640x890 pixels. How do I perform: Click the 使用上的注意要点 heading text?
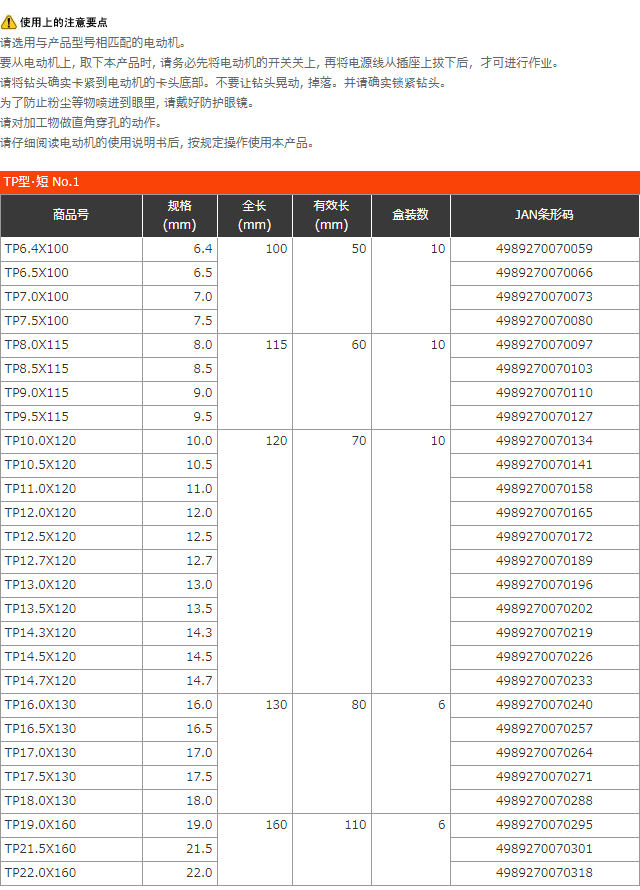(x=64, y=22)
